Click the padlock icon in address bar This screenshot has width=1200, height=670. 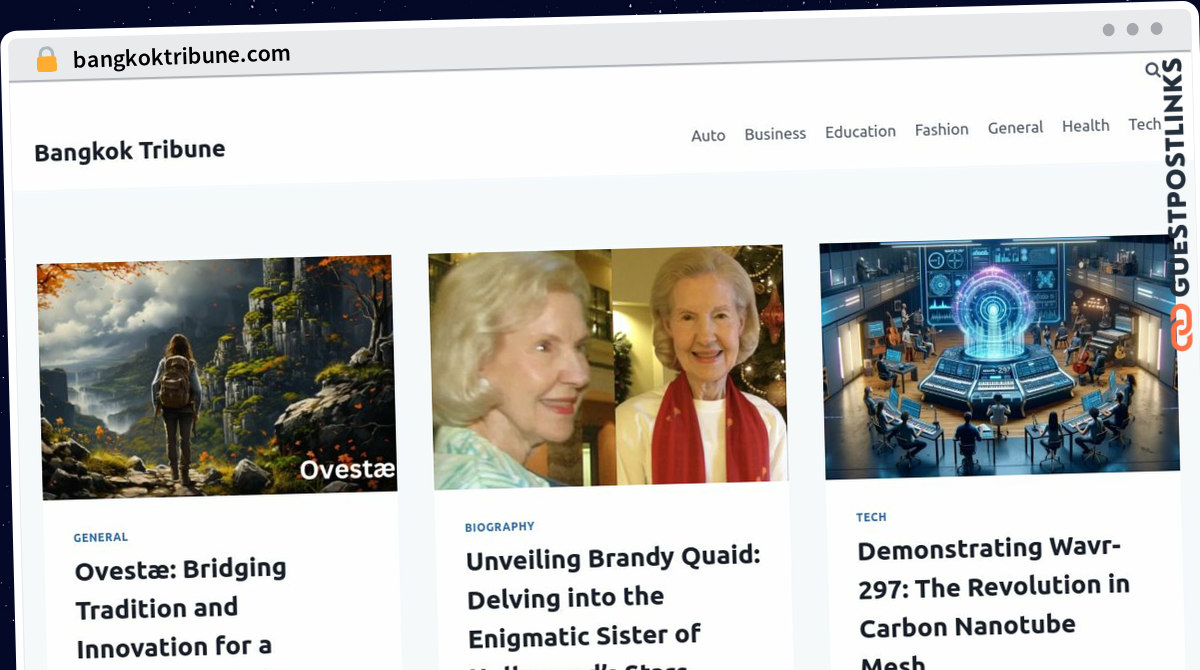[x=47, y=60]
